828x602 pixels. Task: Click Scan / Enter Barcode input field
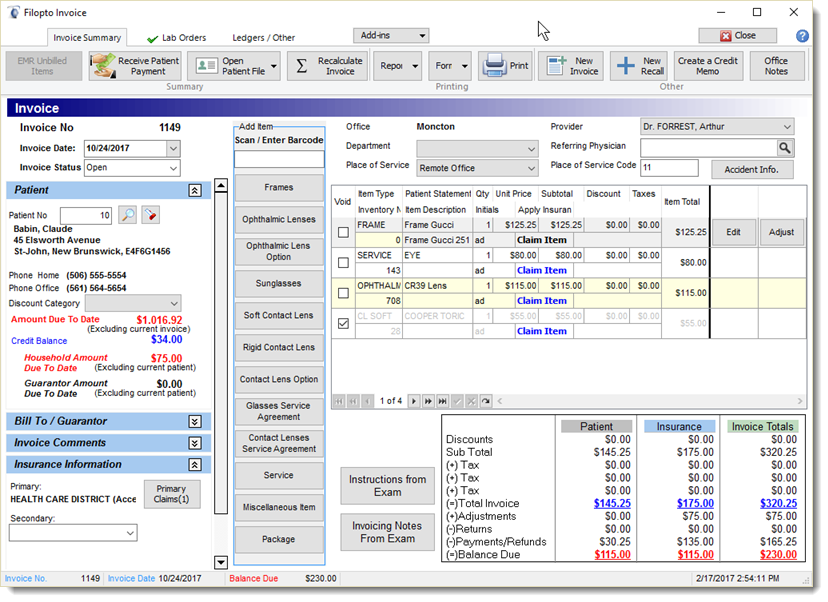(279, 159)
